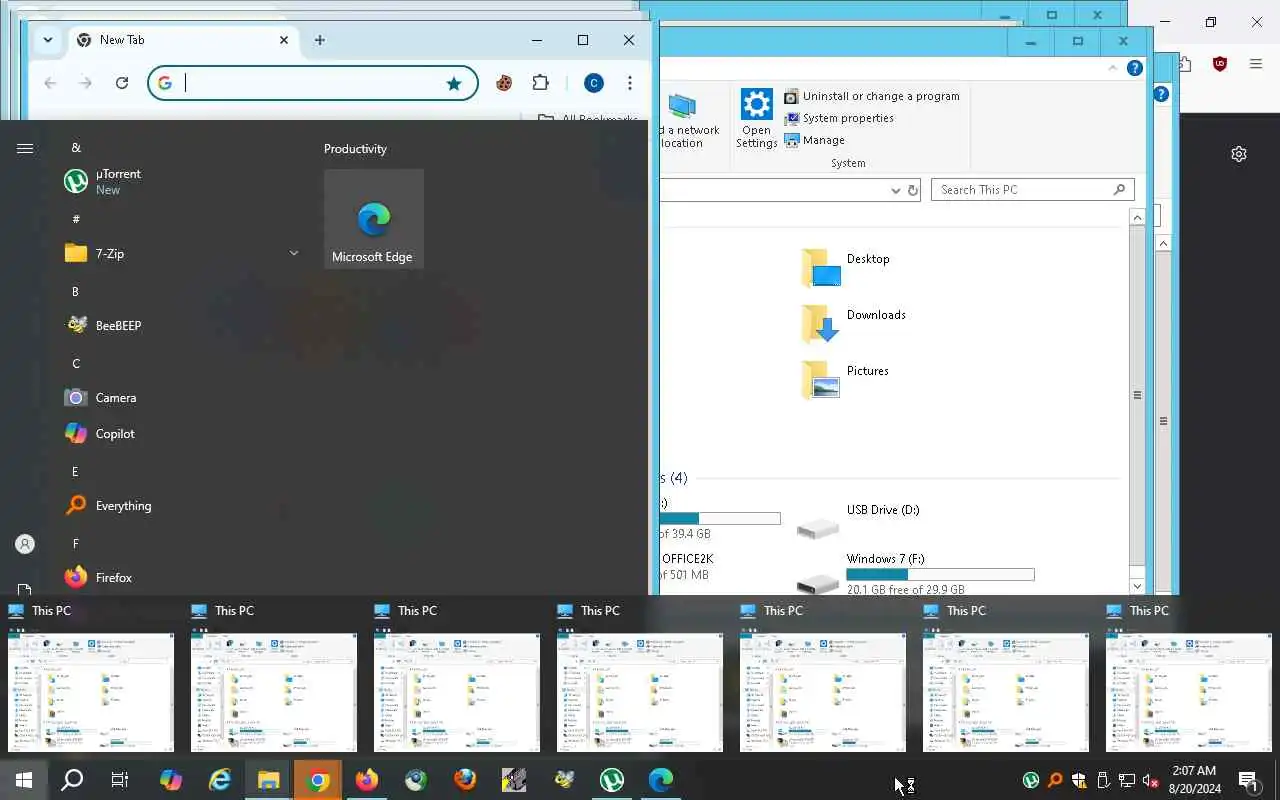This screenshot has height=800, width=1280.
Task: Open µTorrent icon on the taskbar
Action: tap(612, 779)
